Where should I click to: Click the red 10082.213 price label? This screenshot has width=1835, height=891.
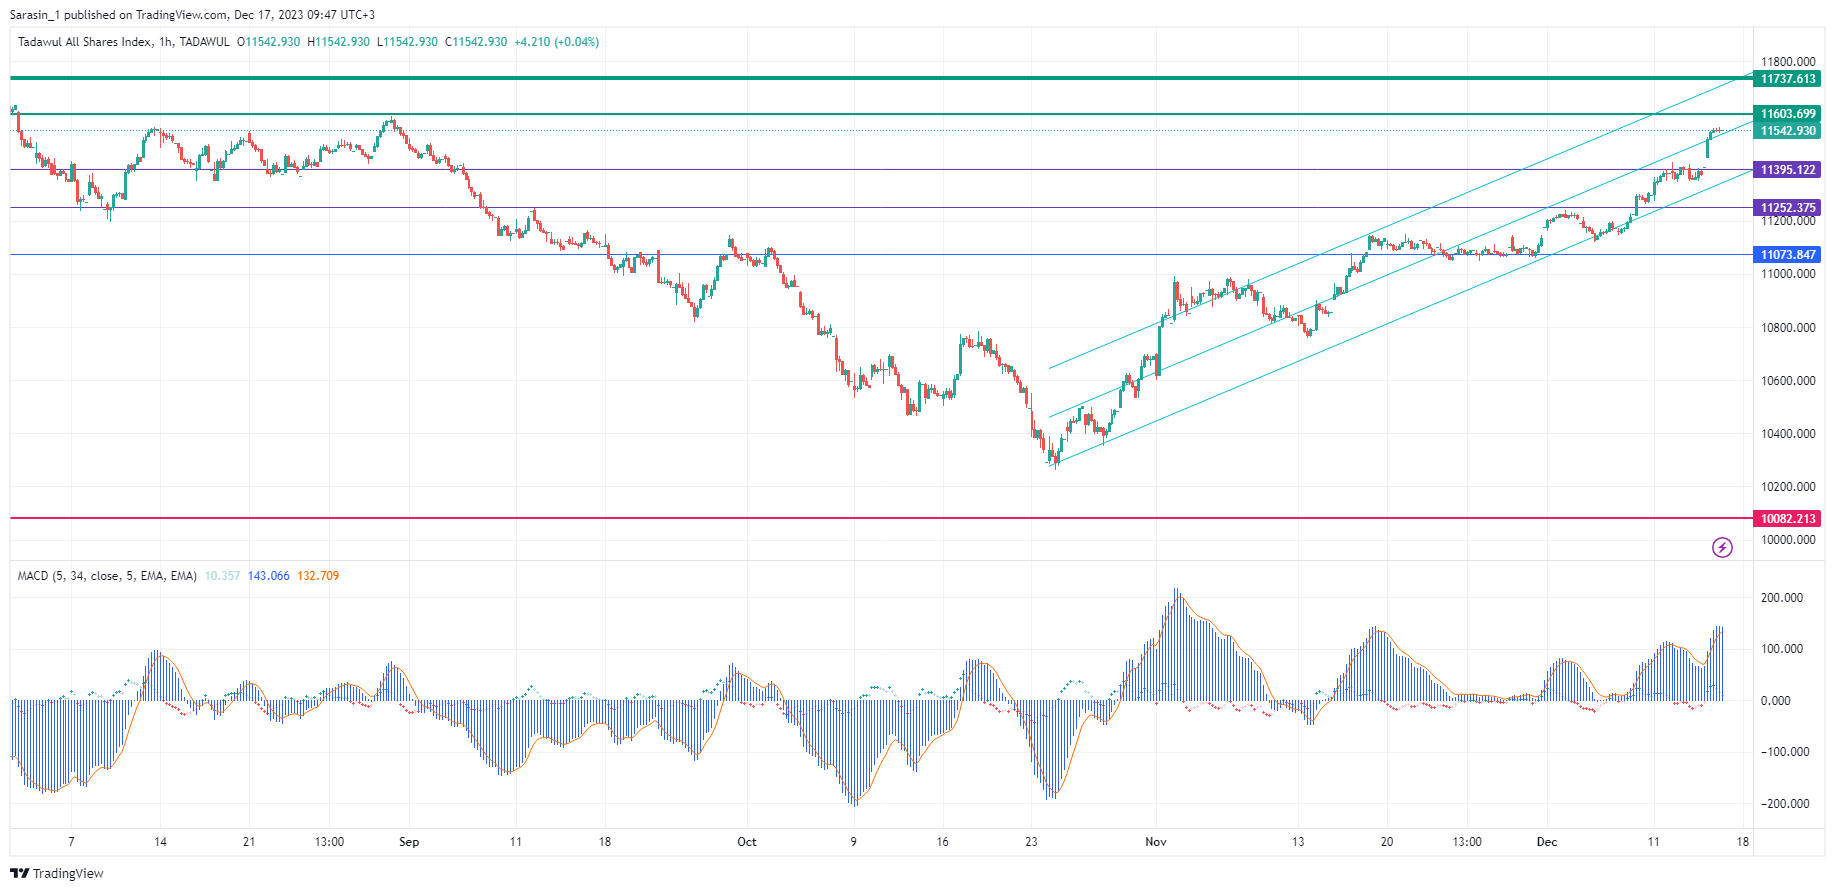[x=1788, y=519]
